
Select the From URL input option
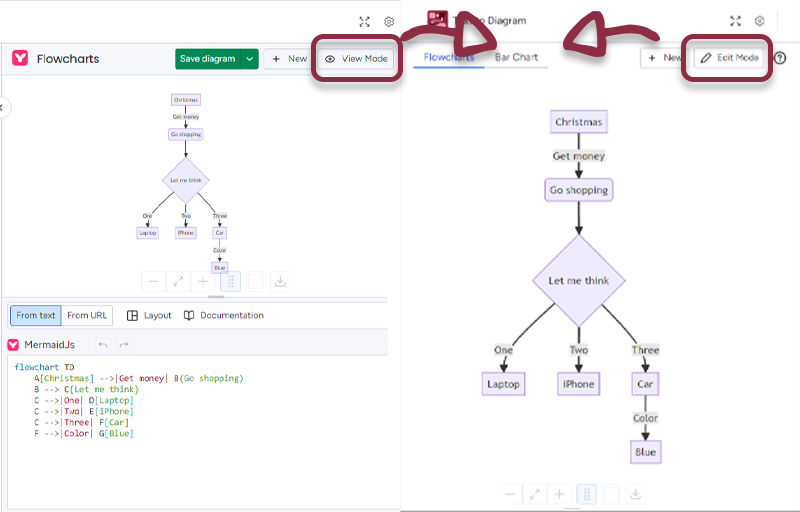point(87,315)
